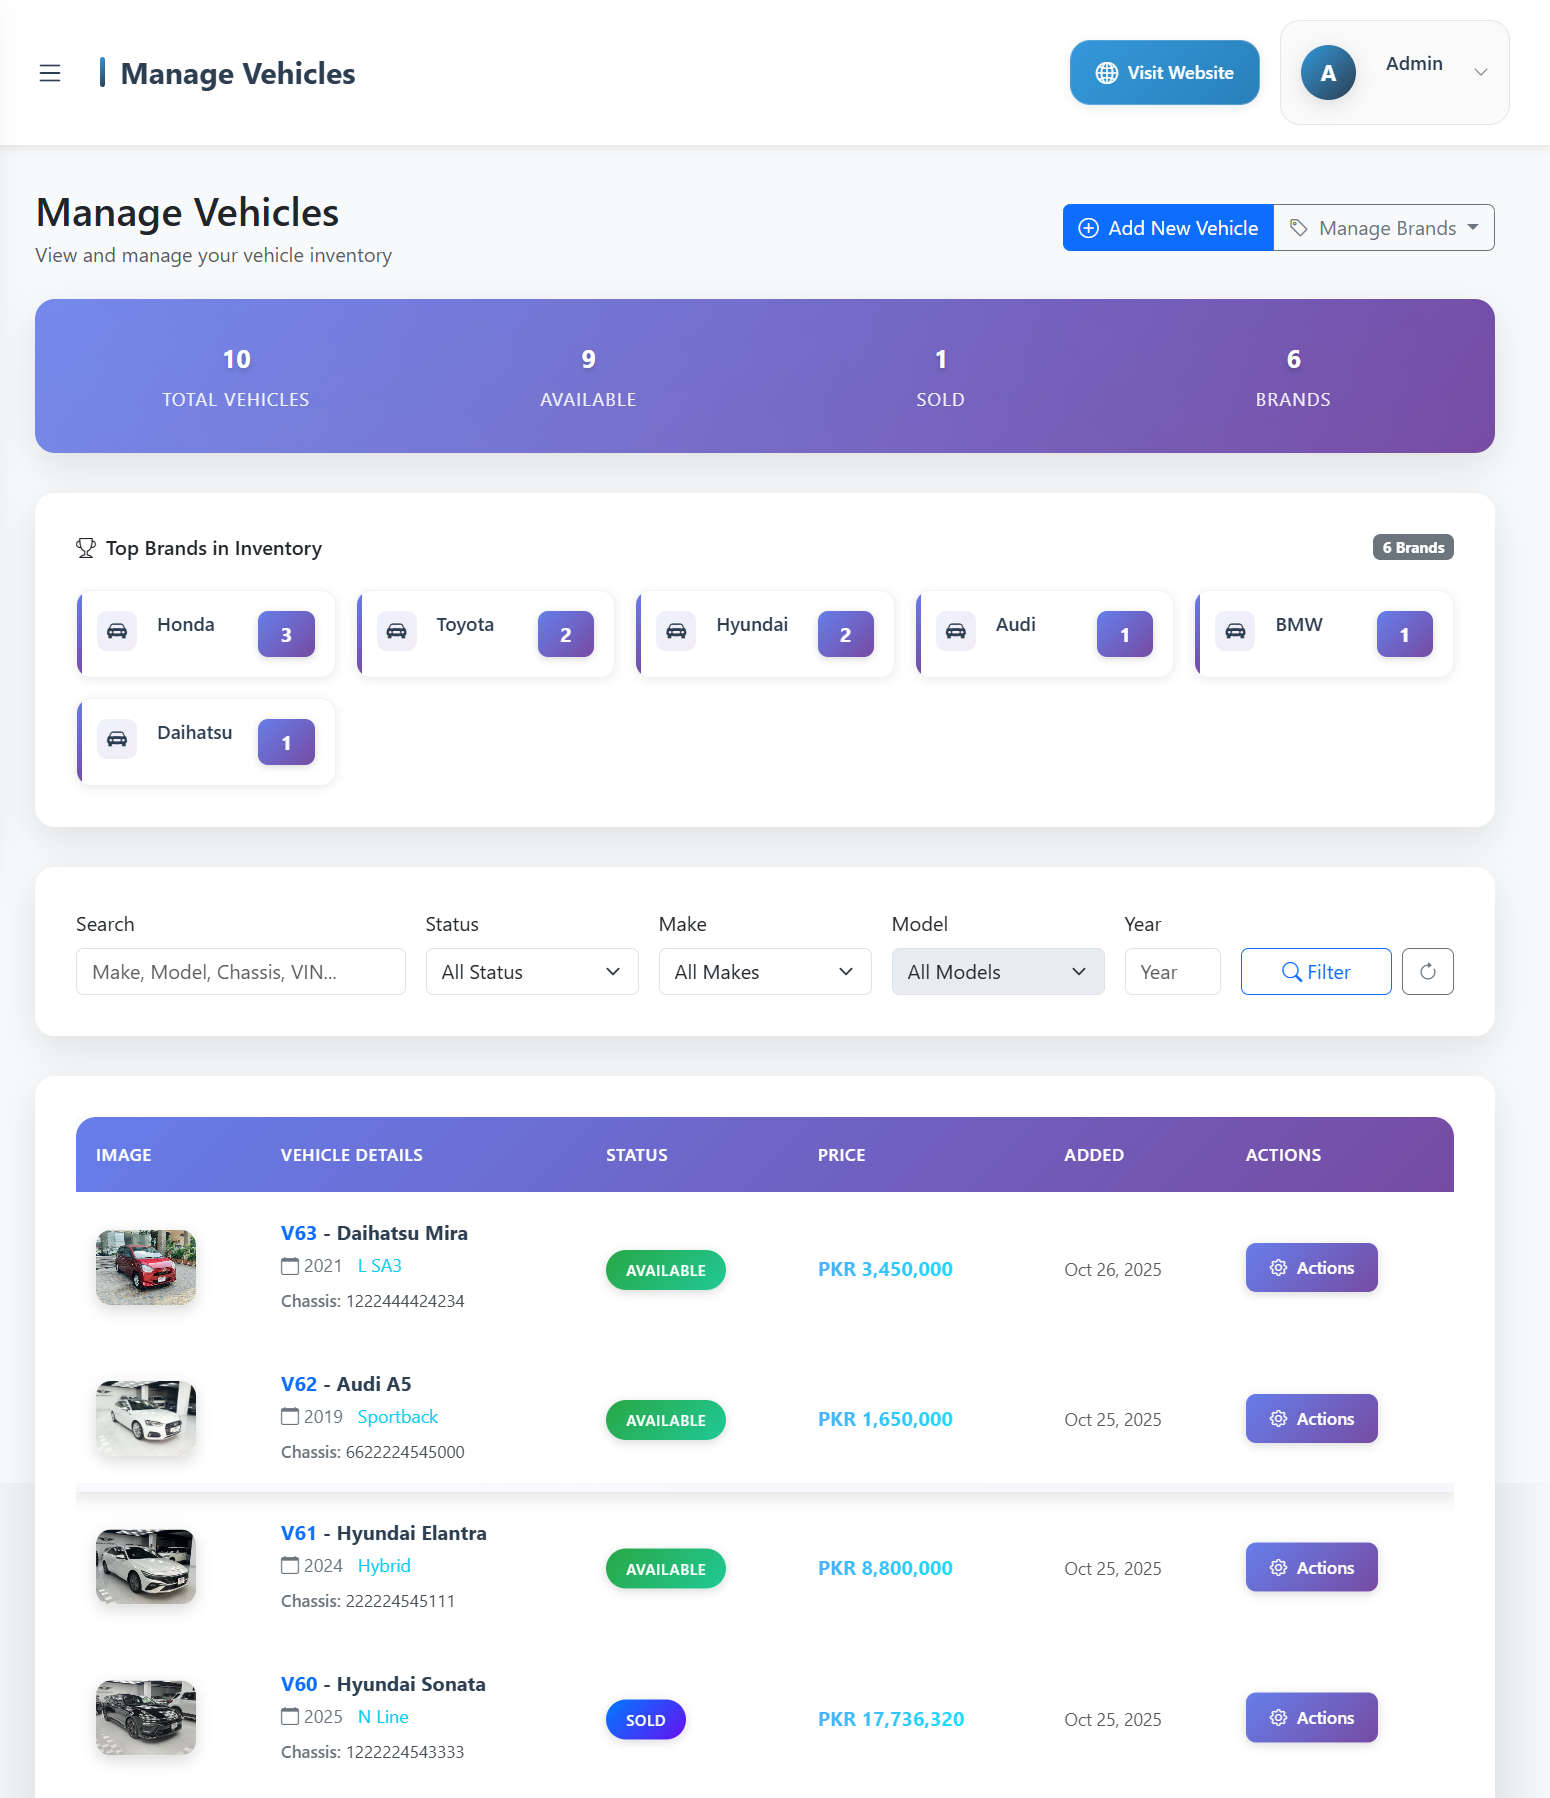Click the Hyundai Sonata thumbnail image
Image resolution: width=1550 pixels, height=1798 pixels.
tap(146, 1717)
